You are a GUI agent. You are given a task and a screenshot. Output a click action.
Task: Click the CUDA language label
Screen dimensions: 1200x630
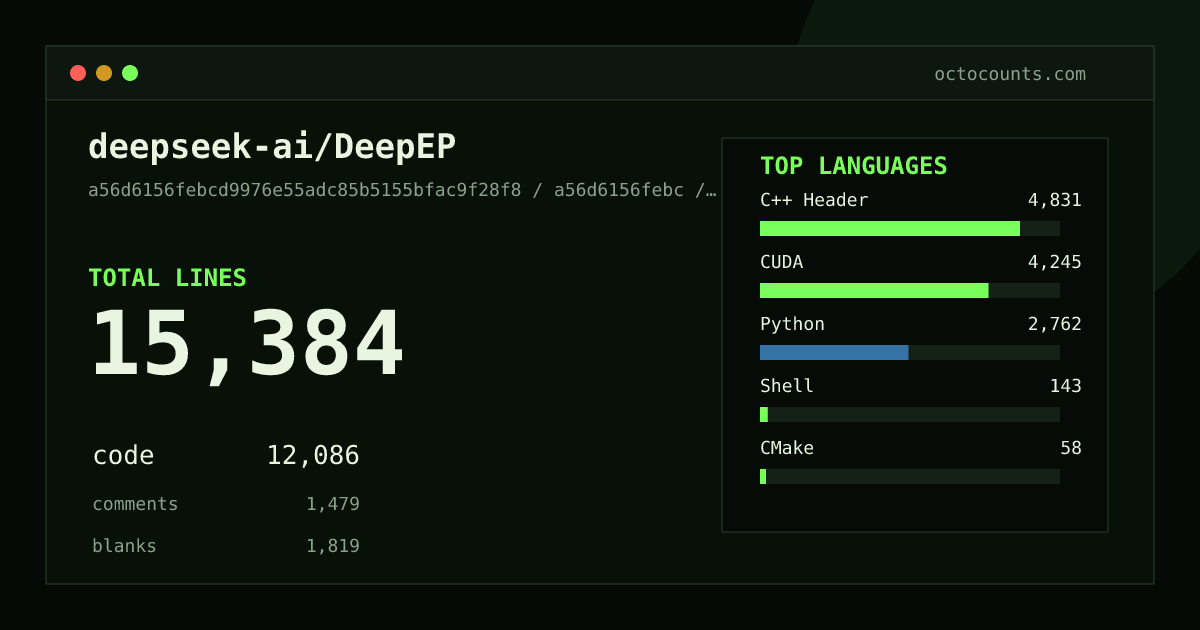pyautogui.click(x=781, y=262)
